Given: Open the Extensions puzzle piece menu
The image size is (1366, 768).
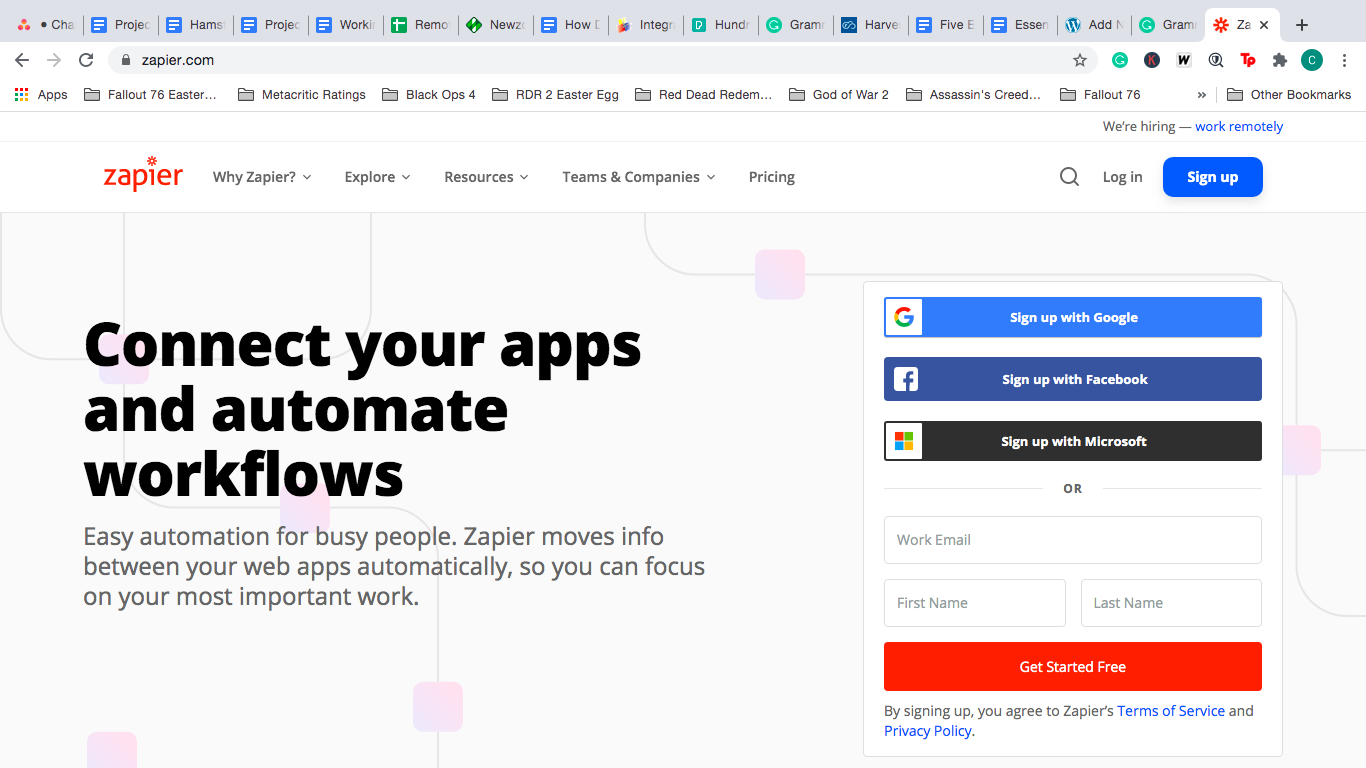Looking at the screenshot, I should point(1280,60).
